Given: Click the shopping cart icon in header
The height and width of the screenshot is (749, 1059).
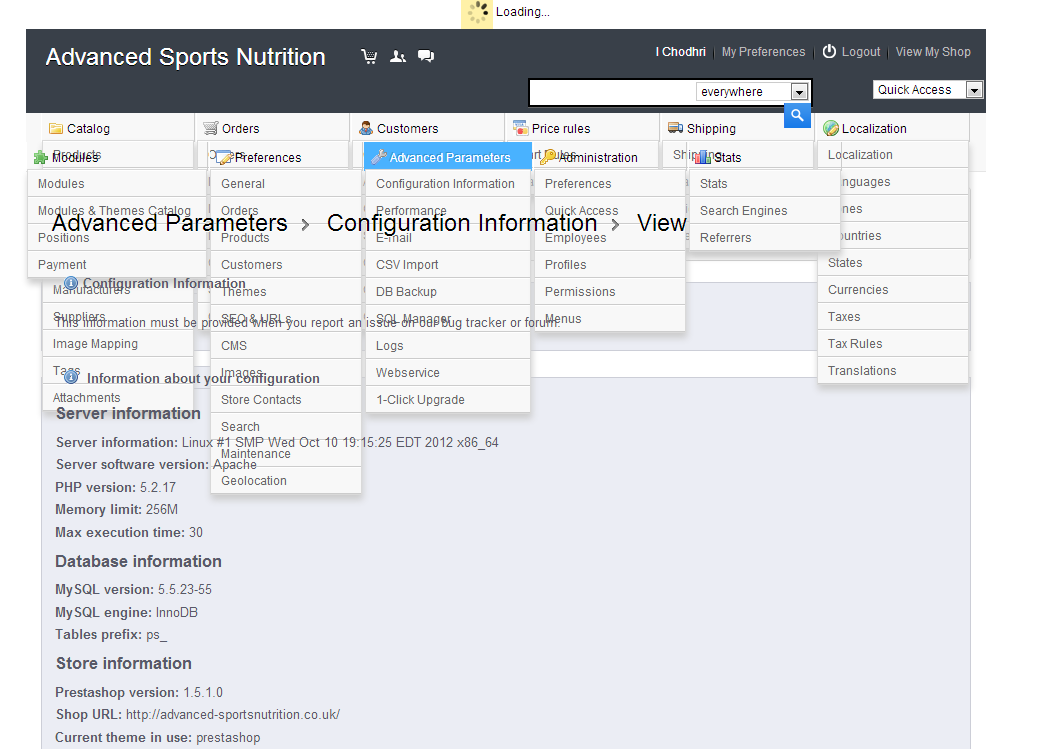Looking at the screenshot, I should click(369, 56).
